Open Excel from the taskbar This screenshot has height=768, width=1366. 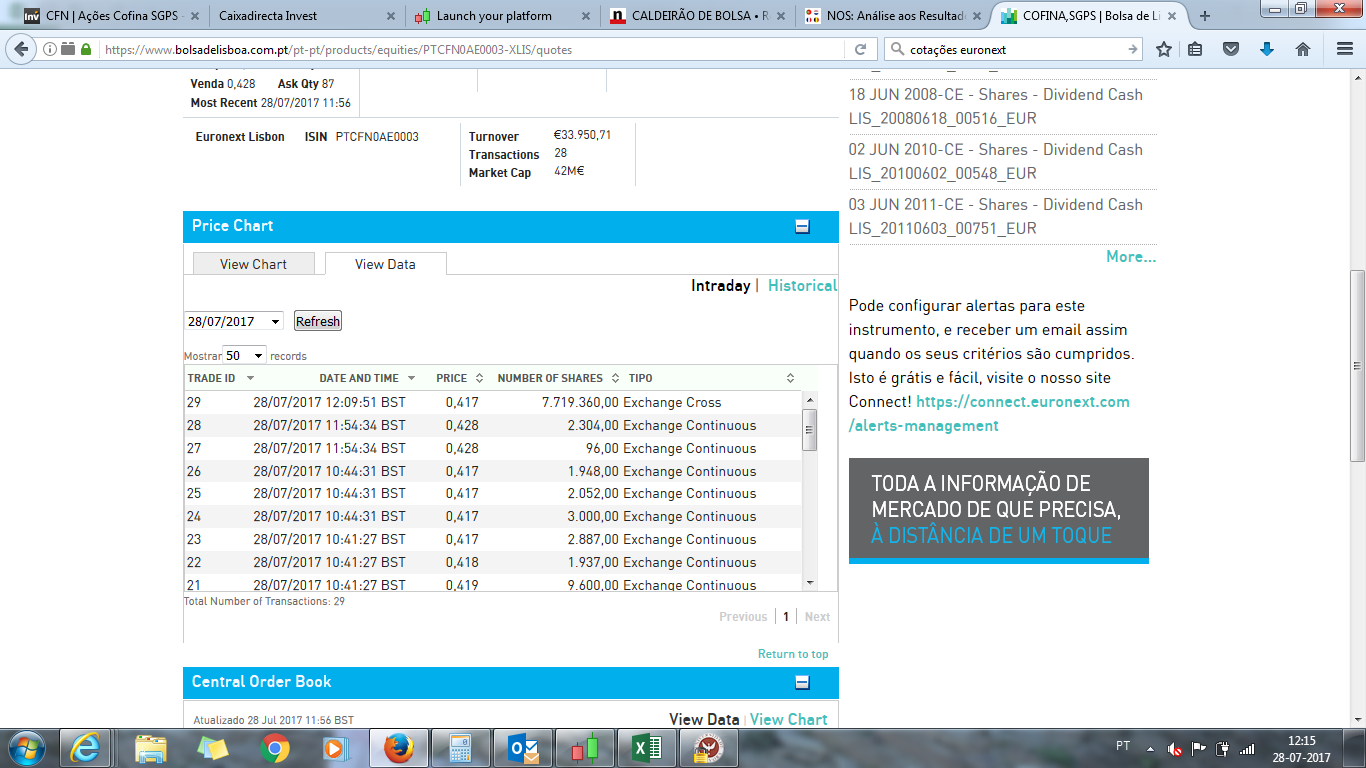click(x=647, y=747)
